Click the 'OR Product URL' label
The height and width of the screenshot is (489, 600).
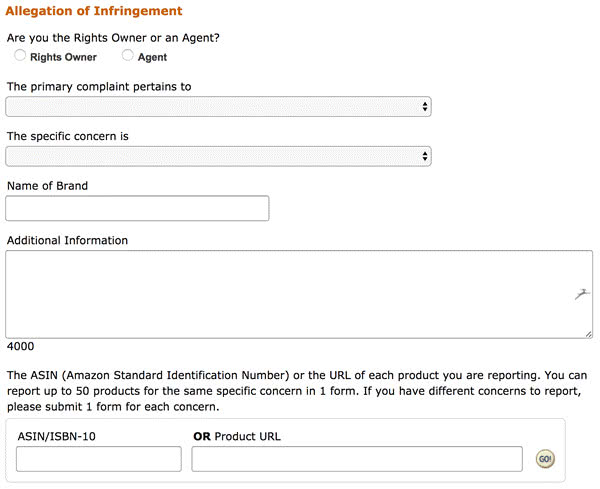click(238, 435)
